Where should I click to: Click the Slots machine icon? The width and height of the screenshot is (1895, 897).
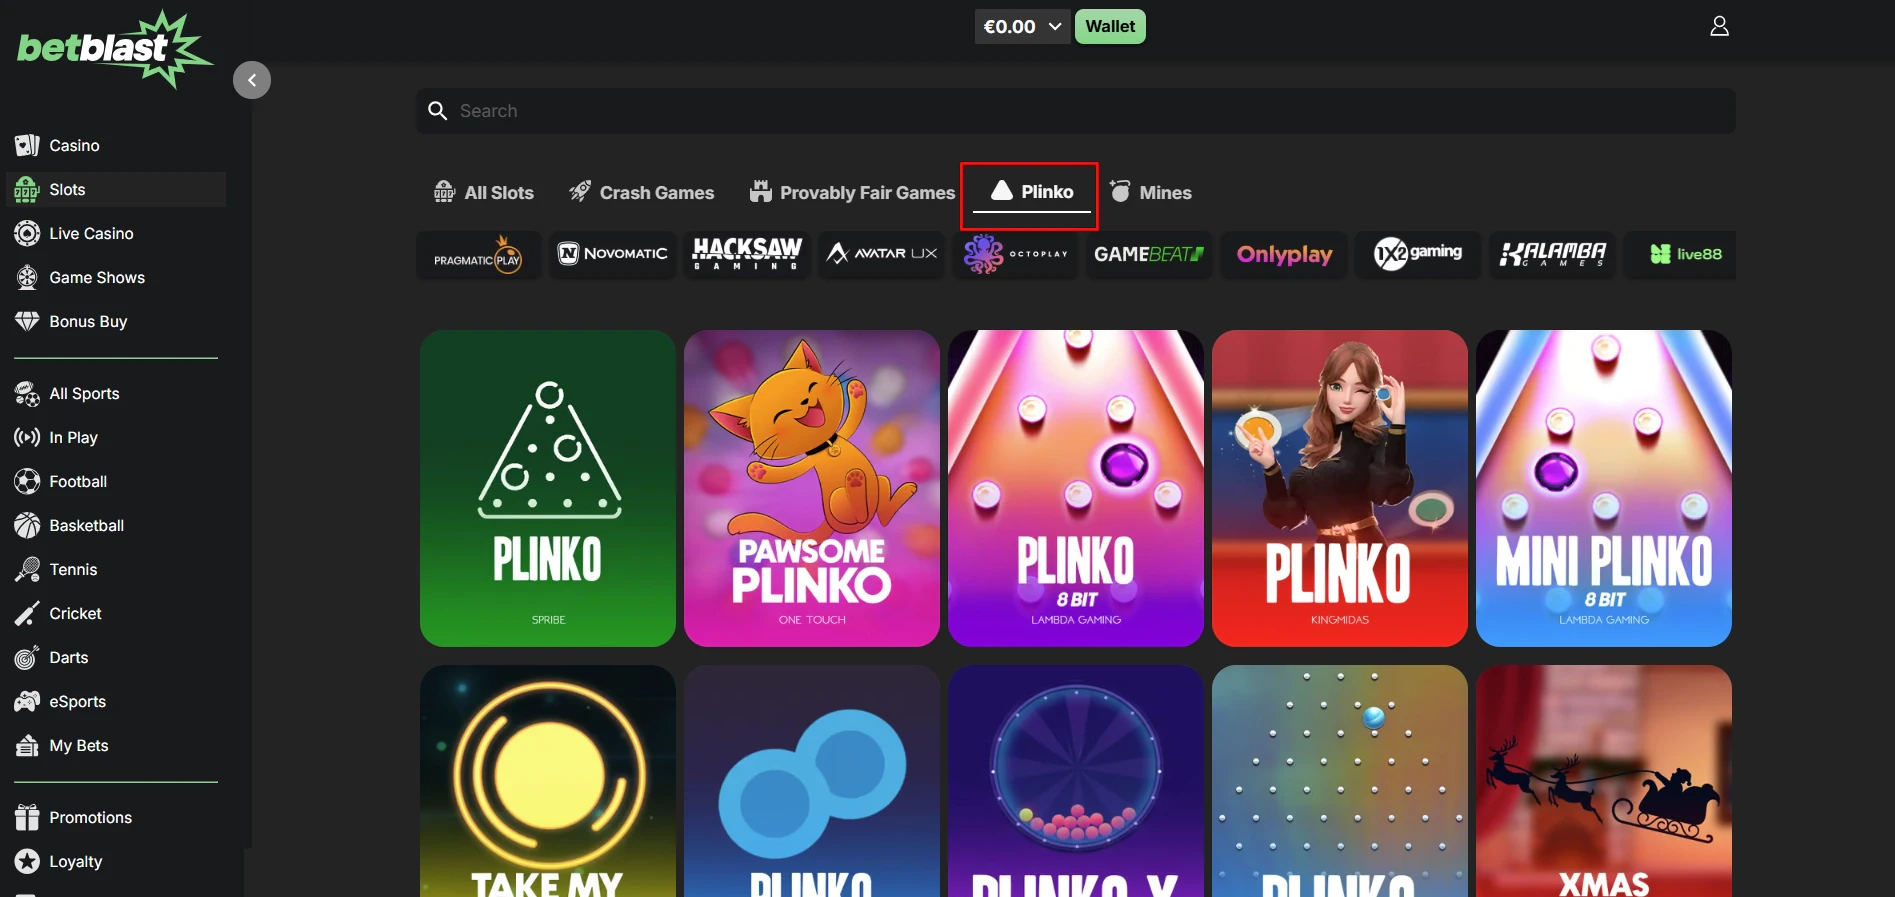(x=27, y=189)
